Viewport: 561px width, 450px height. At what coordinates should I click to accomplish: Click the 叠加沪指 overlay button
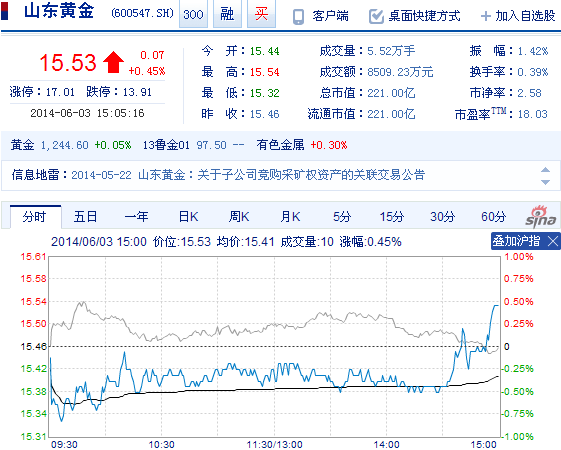(516, 241)
